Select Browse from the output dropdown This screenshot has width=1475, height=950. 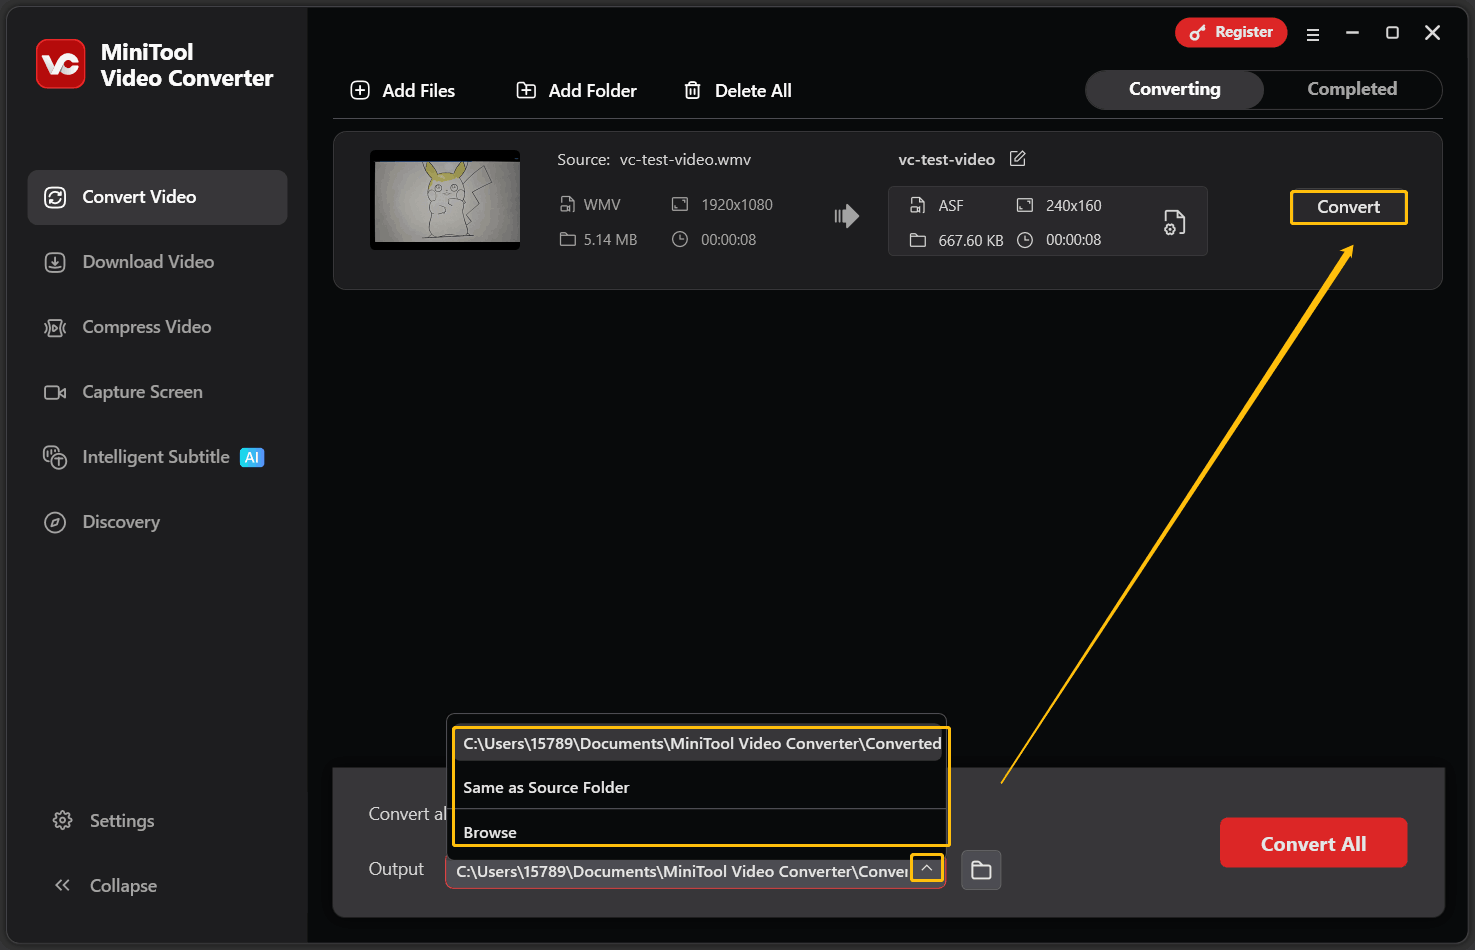point(489,831)
